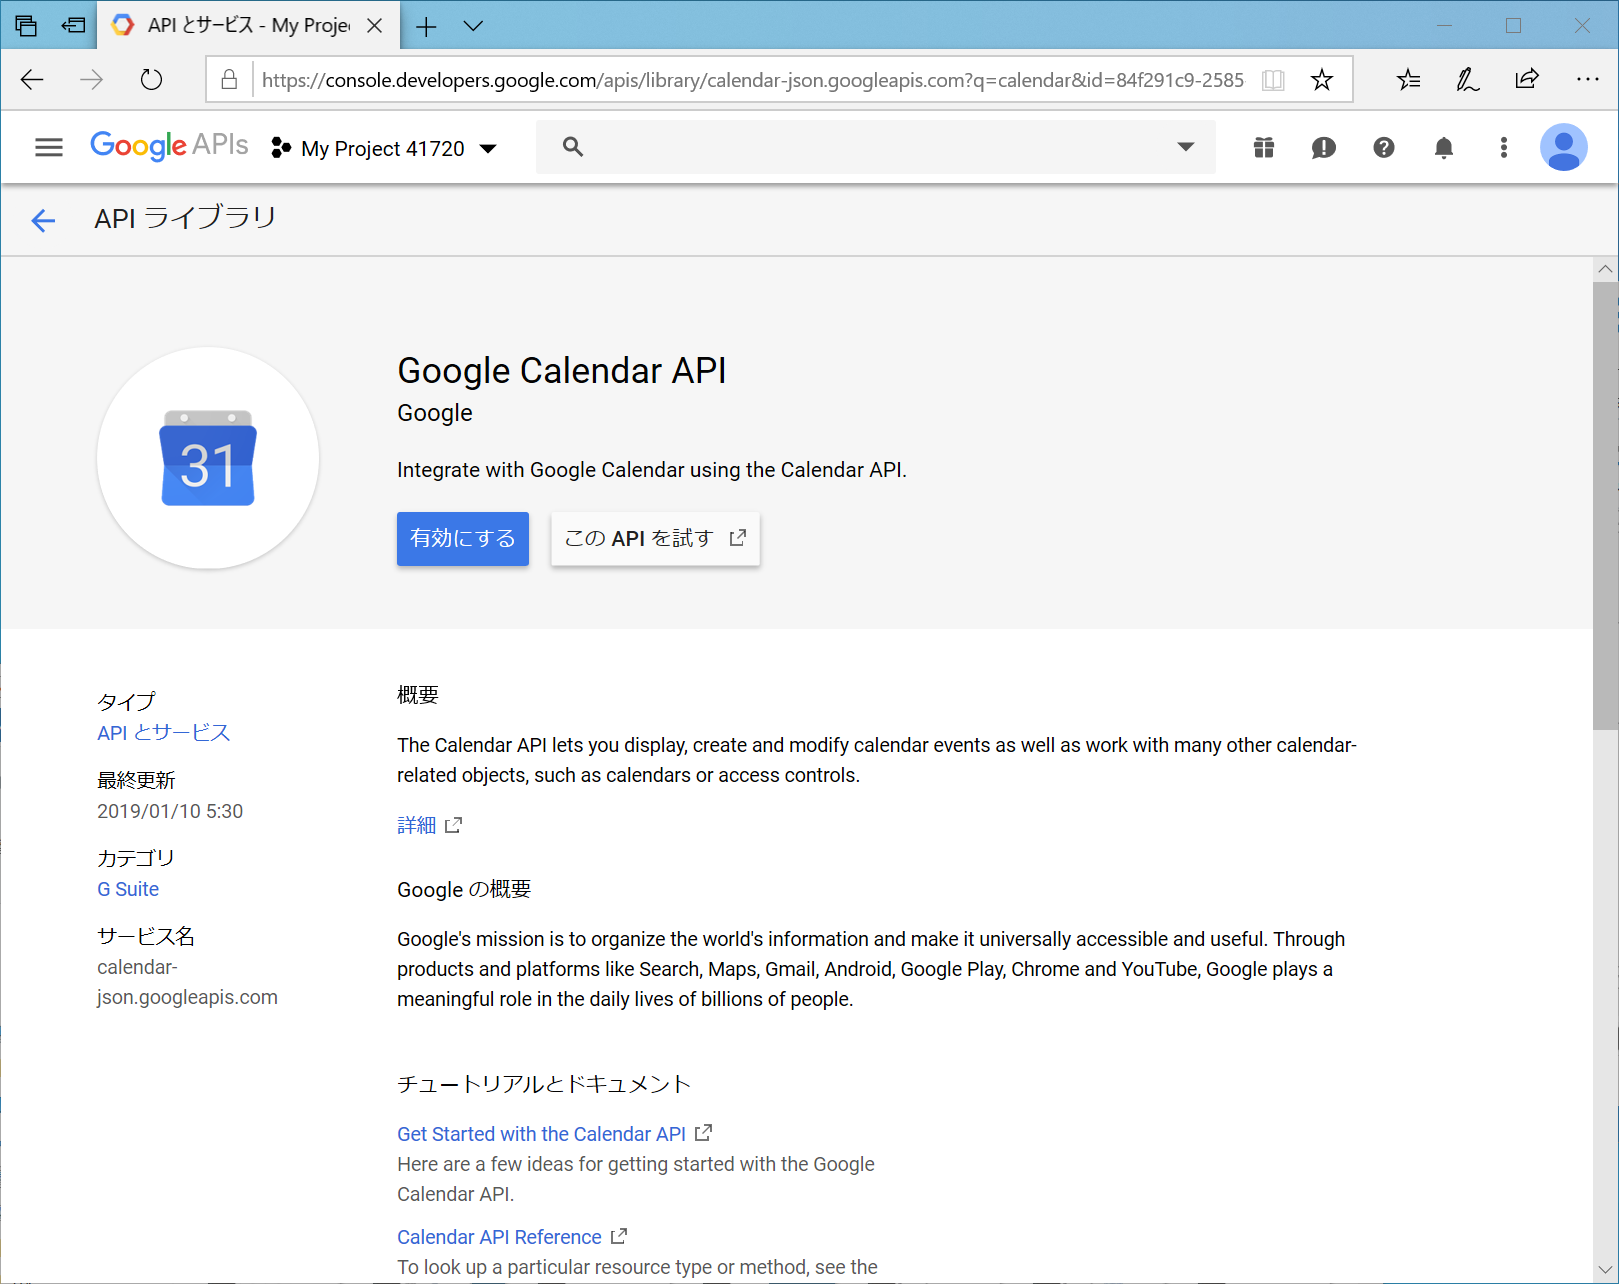1619x1284 pixels.
Task: Open the three-dot utilities menu
Action: click(x=1504, y=148)
